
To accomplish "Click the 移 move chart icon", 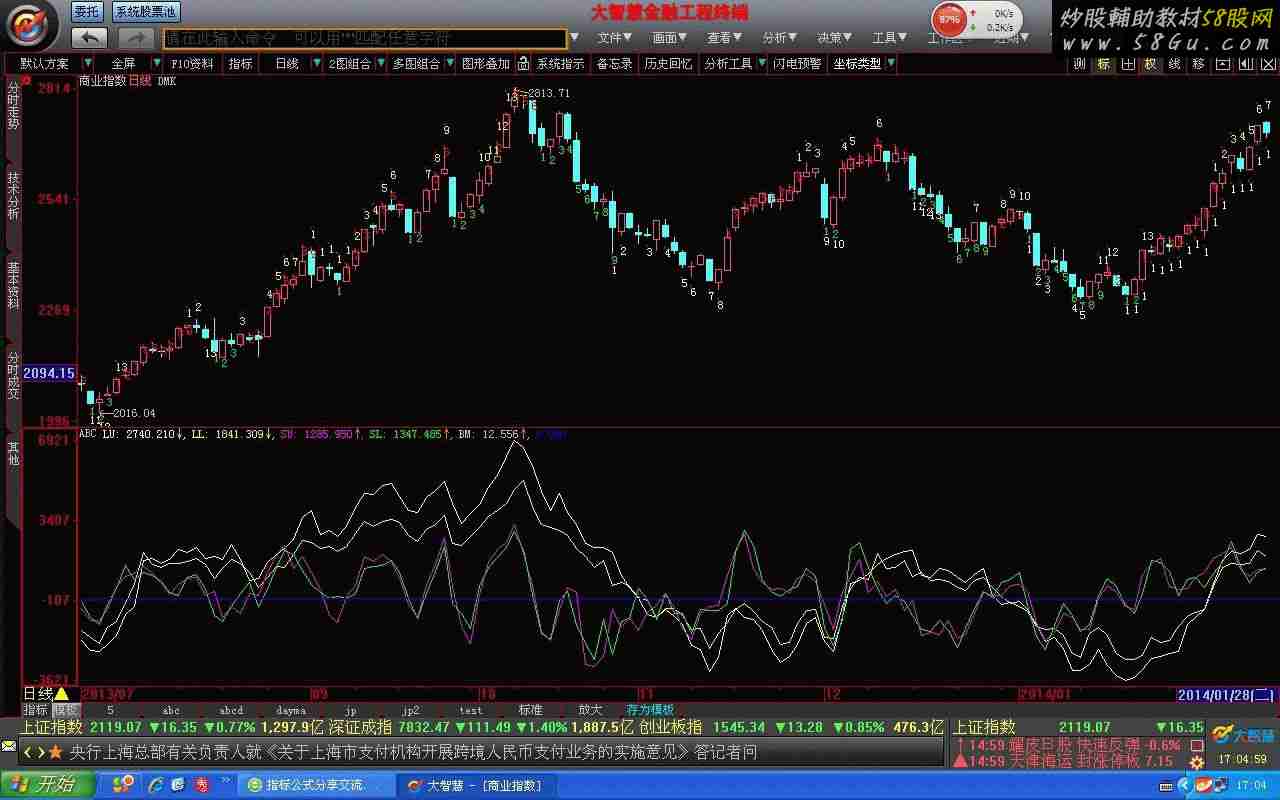I will coord(1198,64).
